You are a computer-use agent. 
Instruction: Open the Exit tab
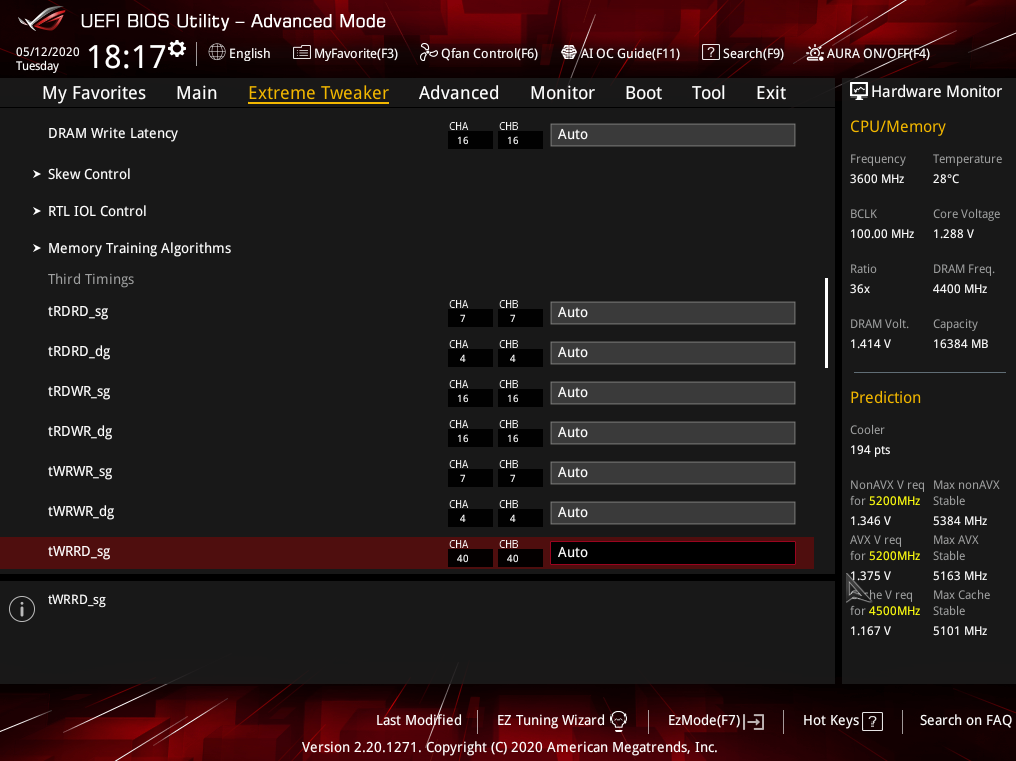pos(771,93)
